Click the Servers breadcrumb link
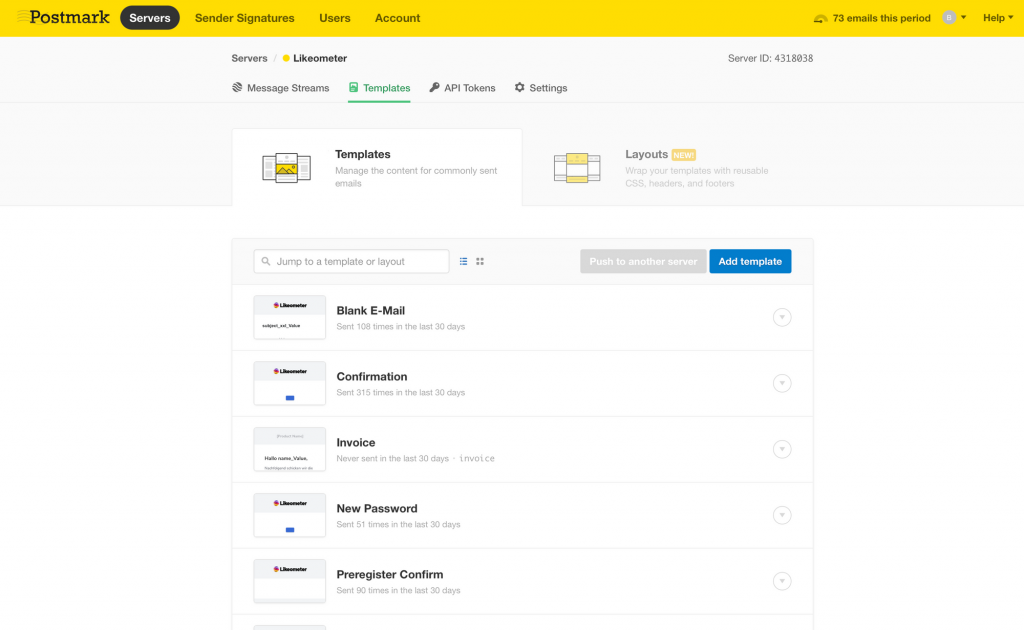Image resolution: width=1024 pixels, height=630 pixels. point(249,58)
